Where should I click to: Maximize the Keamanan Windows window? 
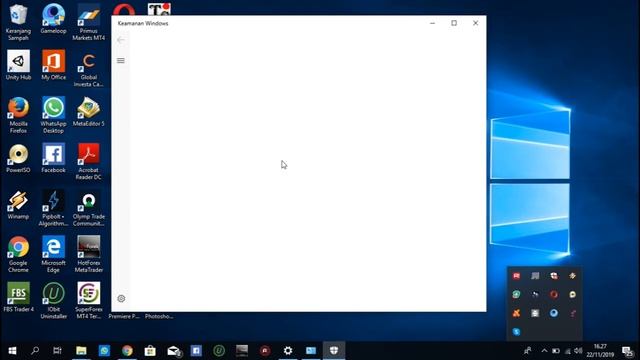tap(454, 23)
